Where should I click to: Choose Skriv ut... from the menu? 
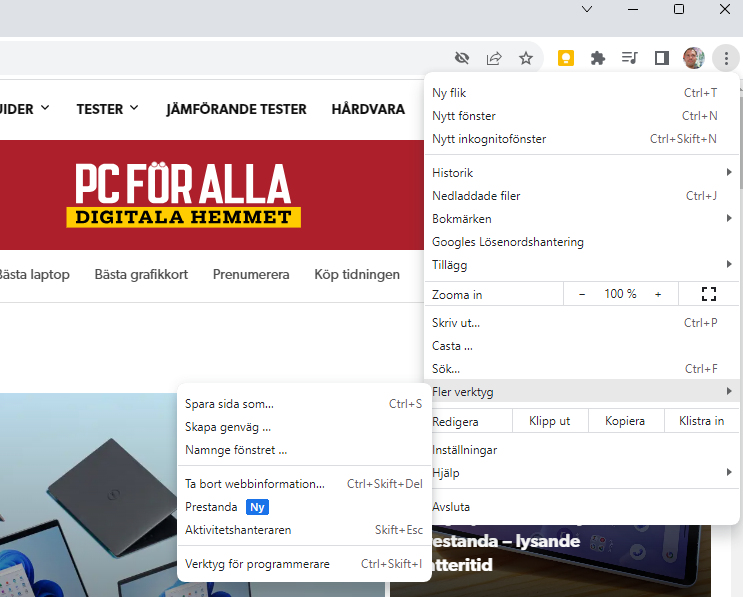click(x=581, y=323)
